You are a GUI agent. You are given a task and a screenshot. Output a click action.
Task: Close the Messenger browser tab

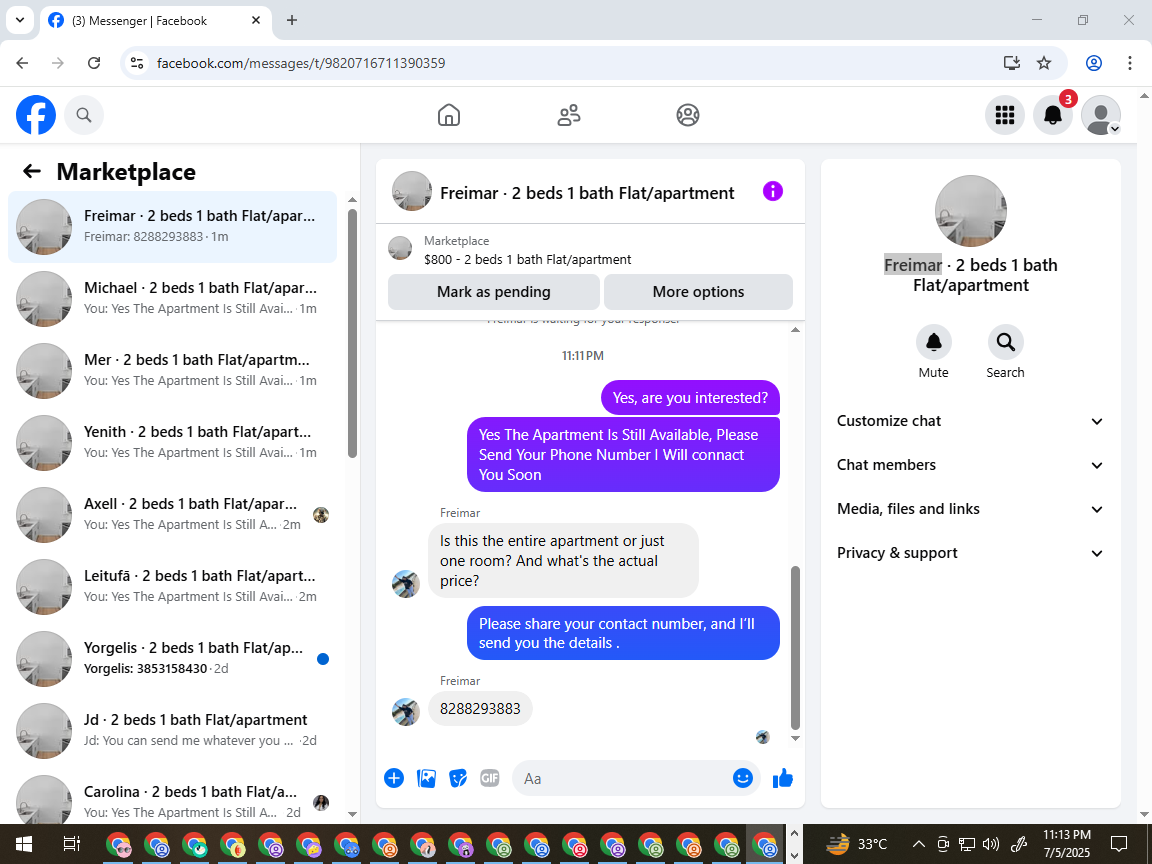[256, 21]
